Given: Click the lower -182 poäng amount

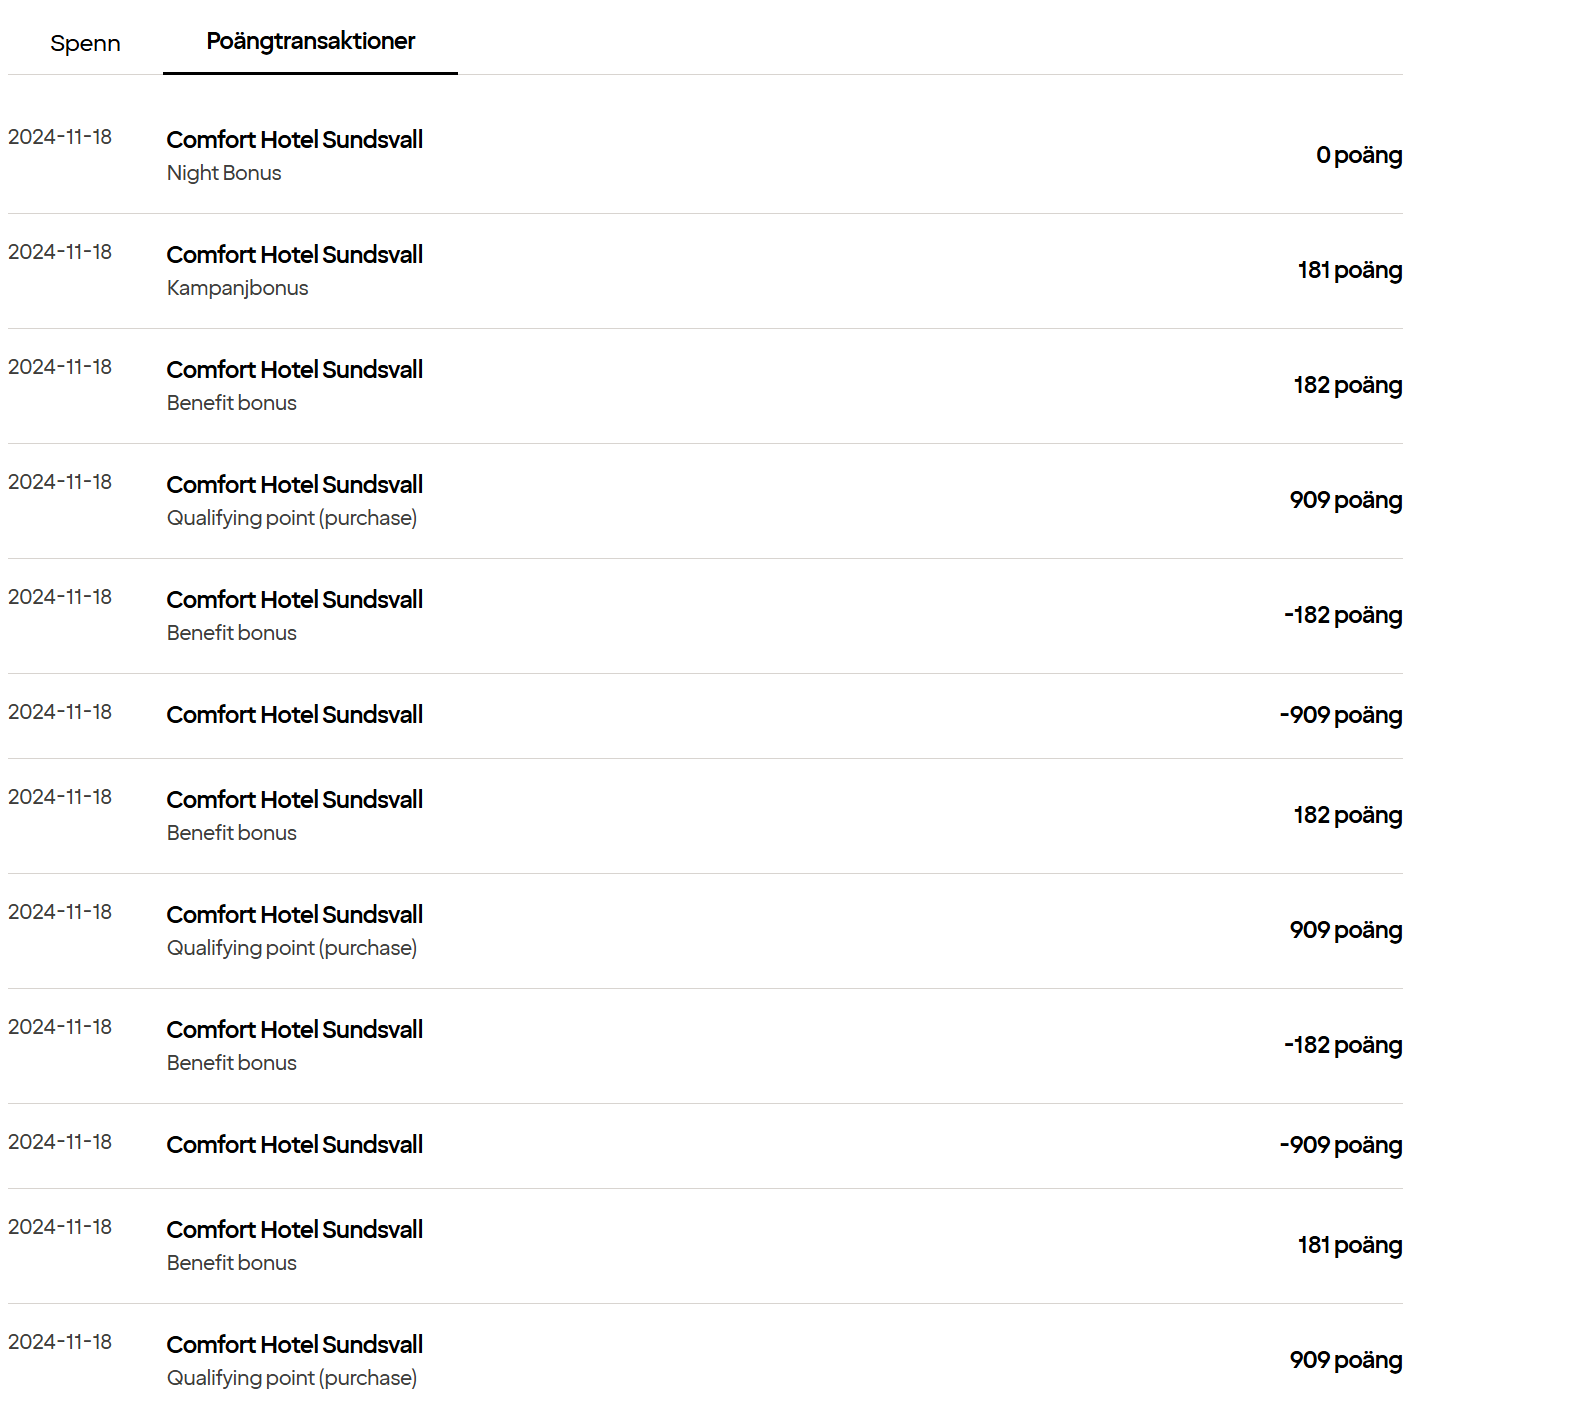Looking at the screenshot, I should (1342, 1045).
